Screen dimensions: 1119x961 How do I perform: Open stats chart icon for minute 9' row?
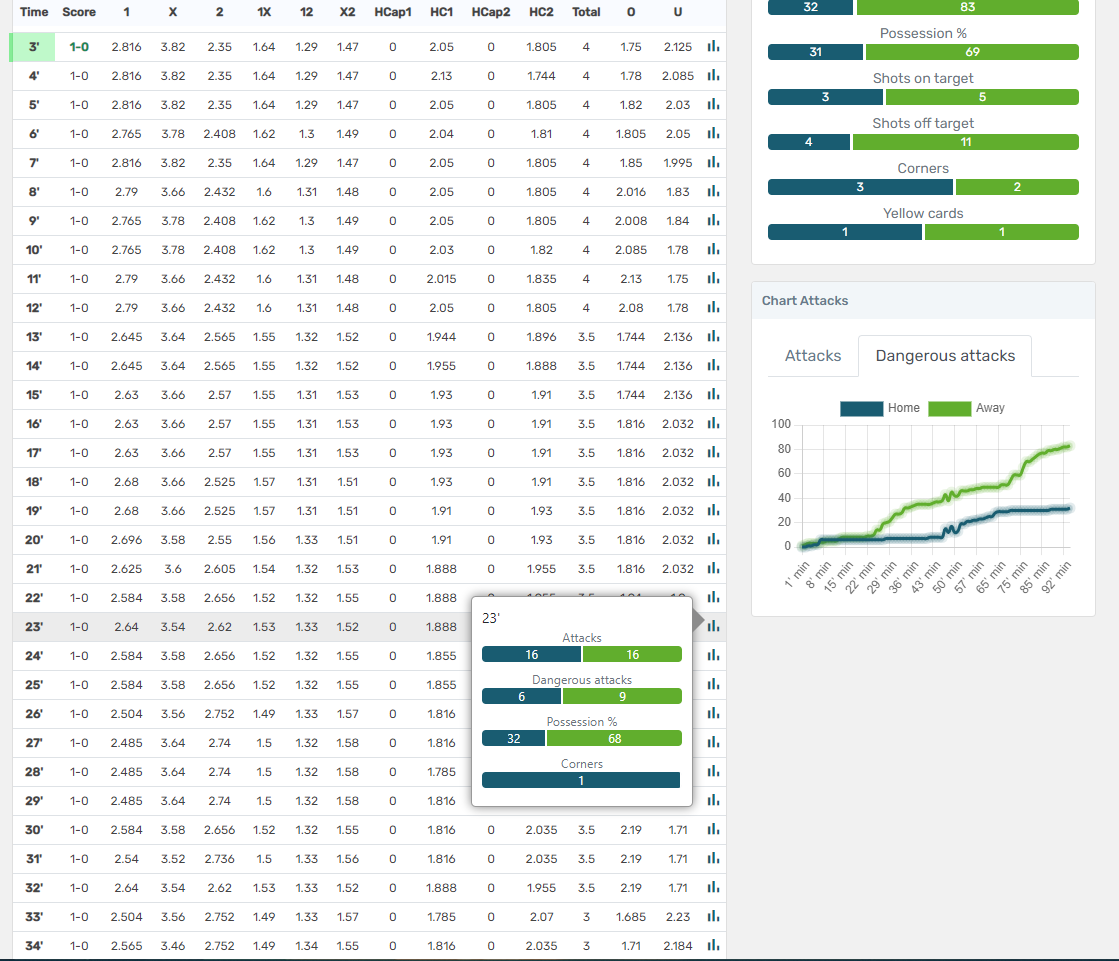click(713, 220)
